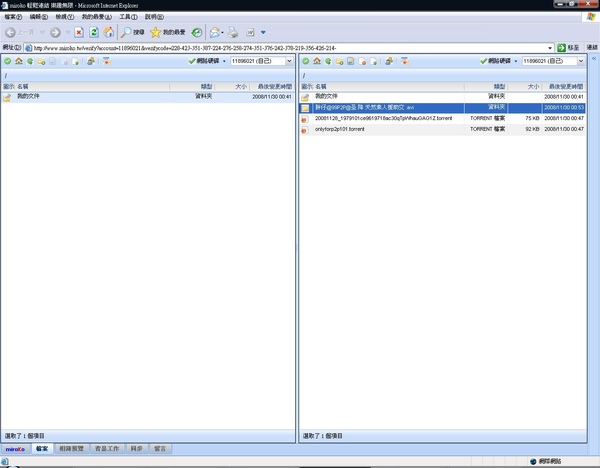Viewport: 600px width, 468px height.
Task: Expand the collapsed side panel chevron at right edge
Action: (594, 59)
